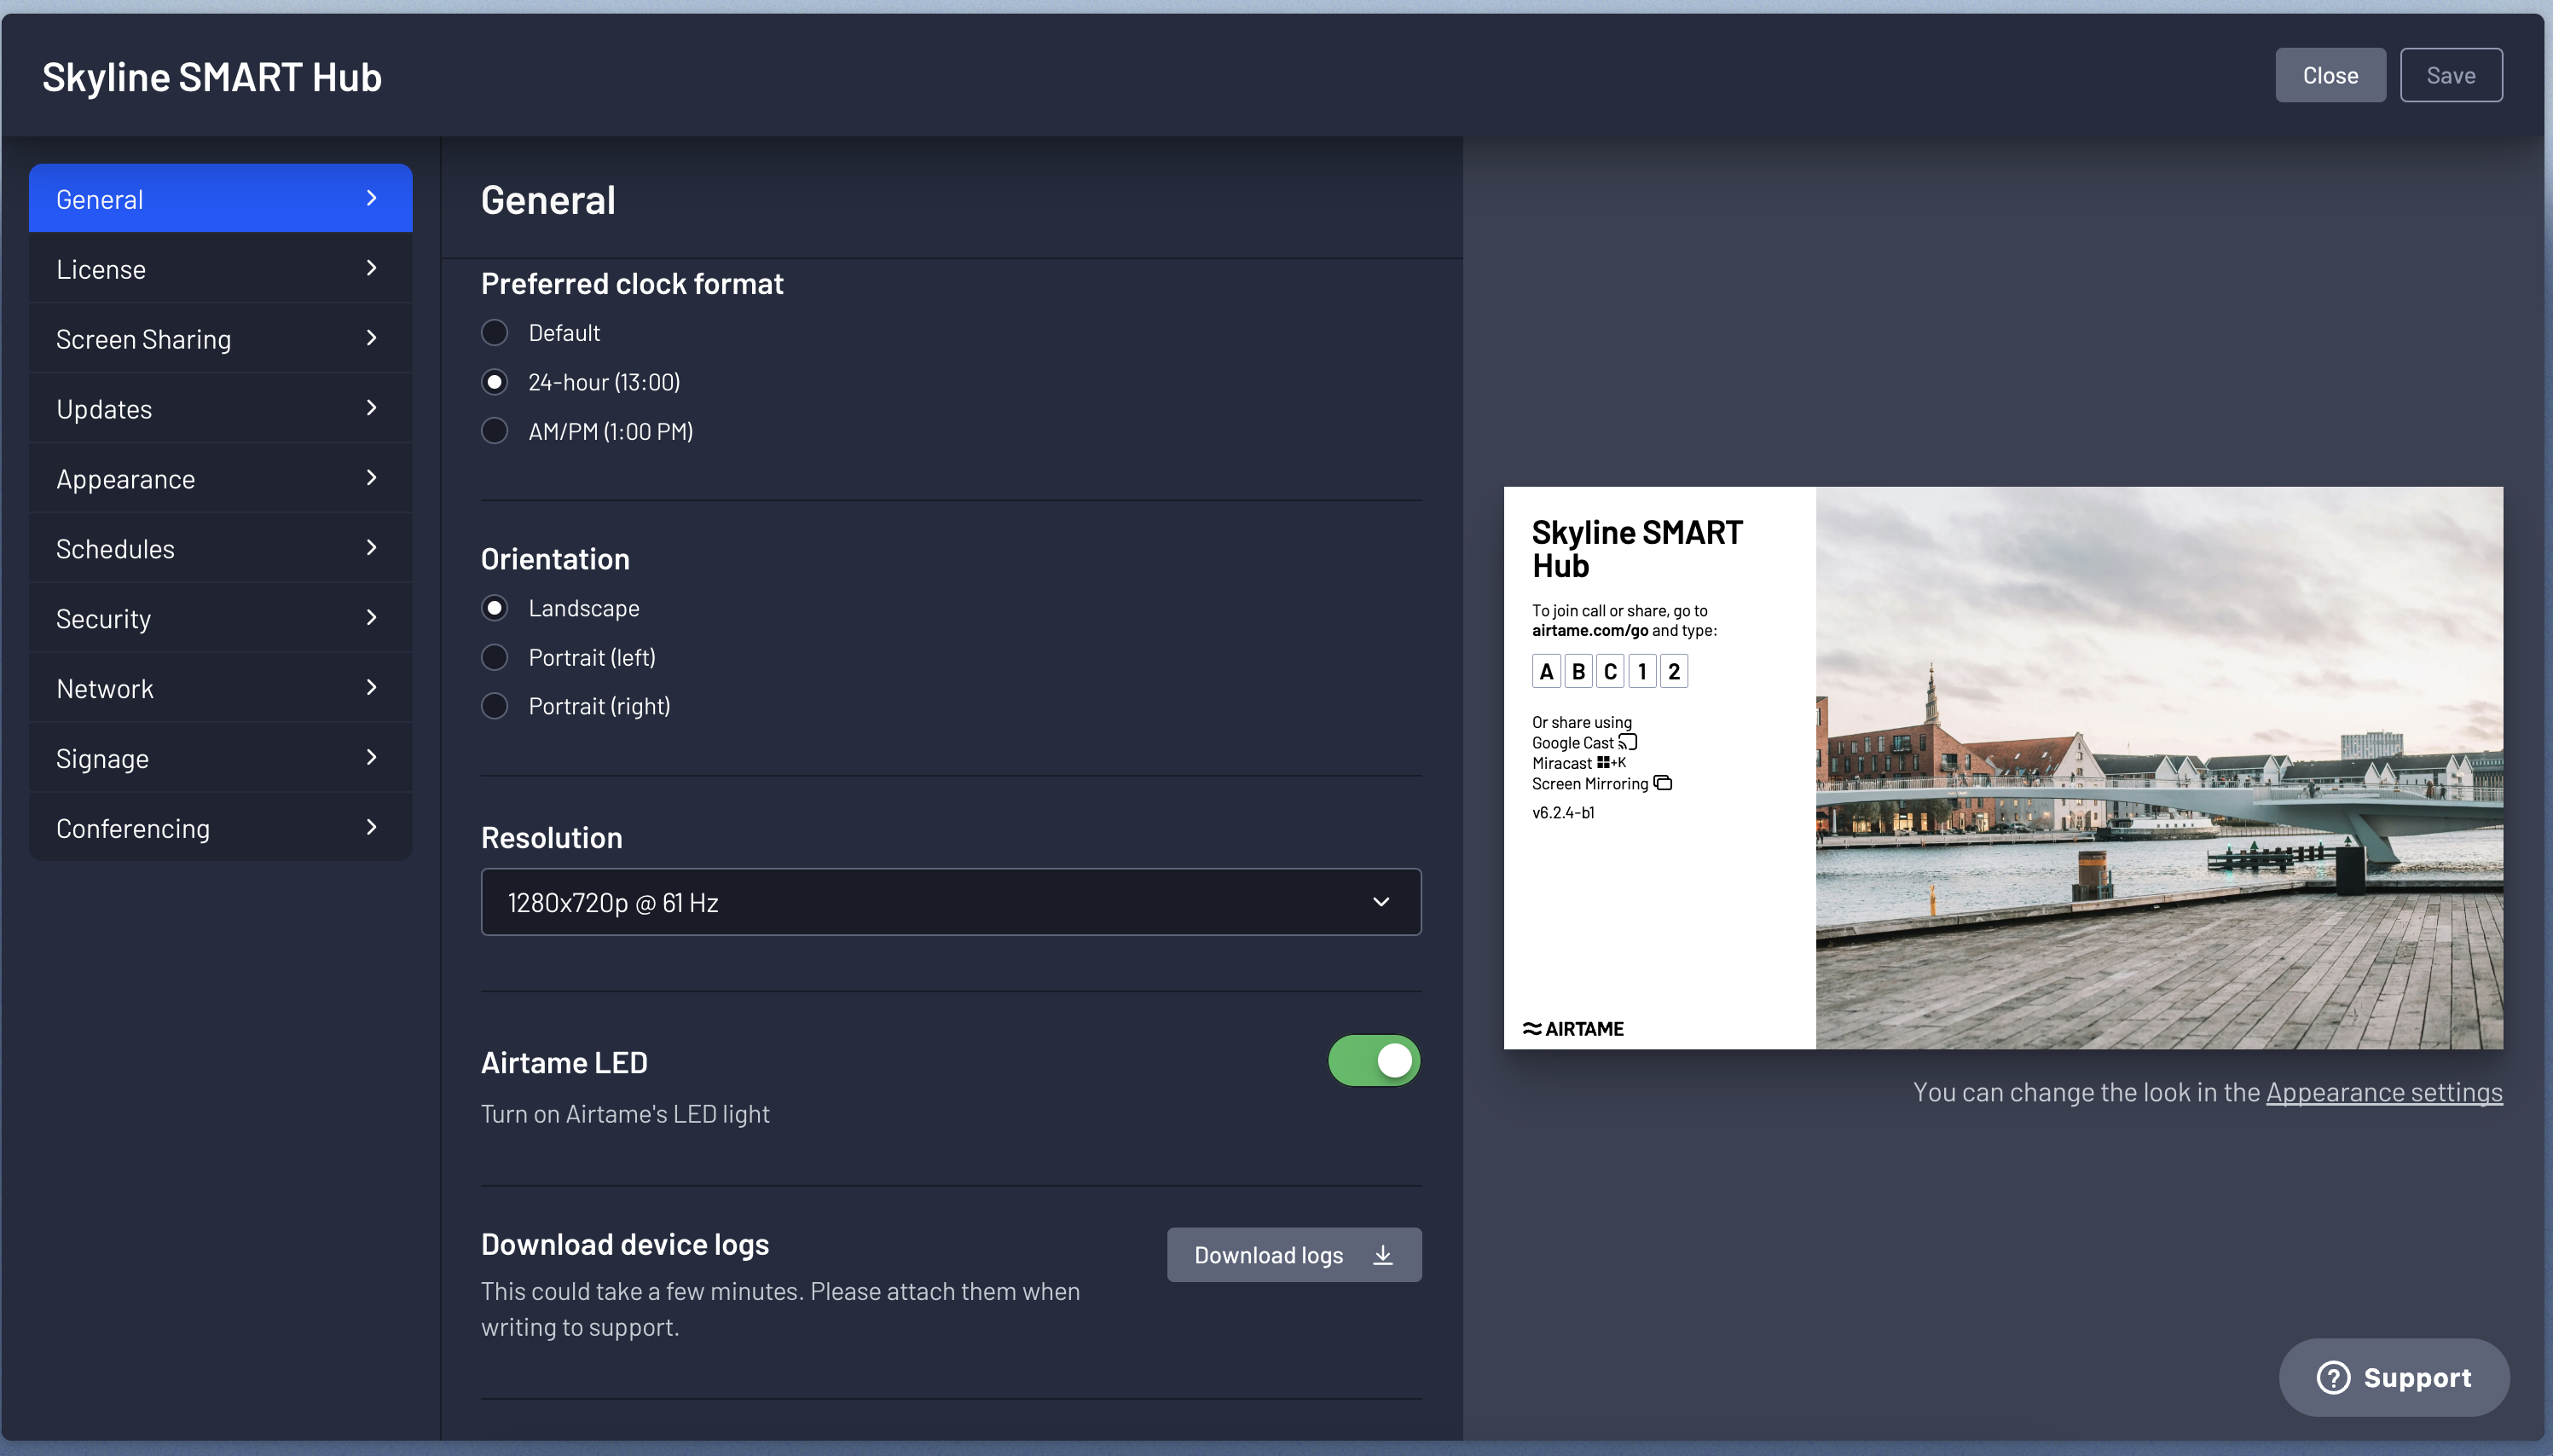Open the Resolution dropdown
Screen dimensions: 2553x1456
click(x=951, y=902)
